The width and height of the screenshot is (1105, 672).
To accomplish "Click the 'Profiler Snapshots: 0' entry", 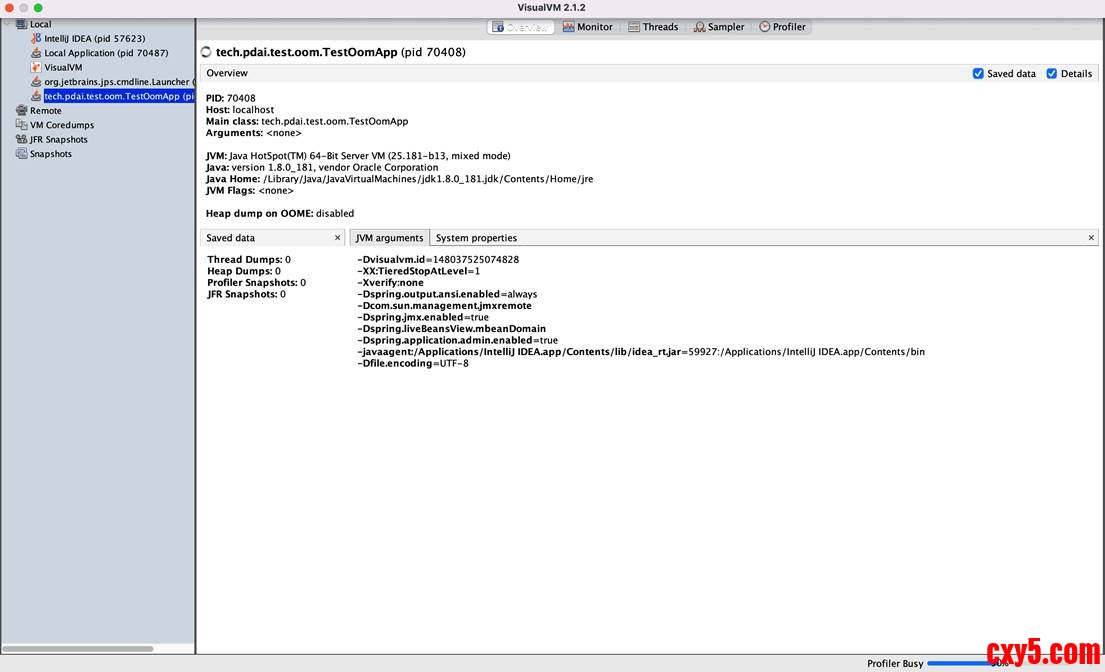I will [x=257, y=282].
